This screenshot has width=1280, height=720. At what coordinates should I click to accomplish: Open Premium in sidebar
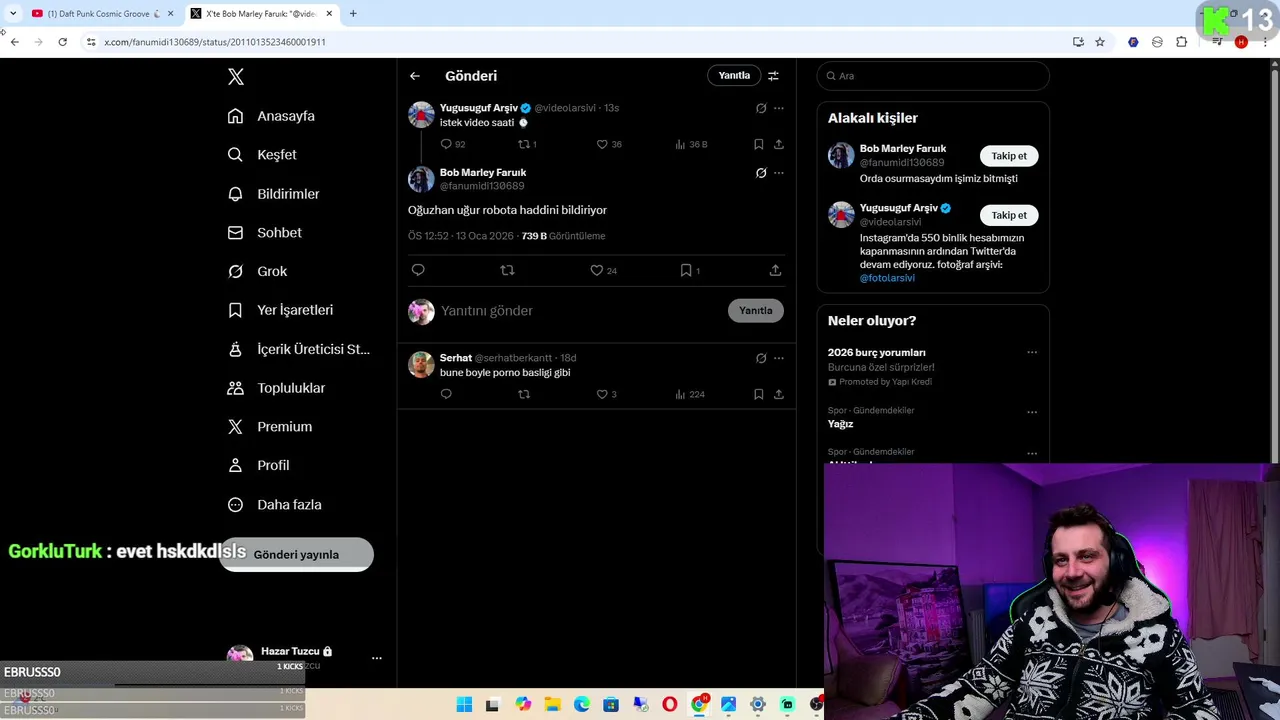[x=269, y=427]
